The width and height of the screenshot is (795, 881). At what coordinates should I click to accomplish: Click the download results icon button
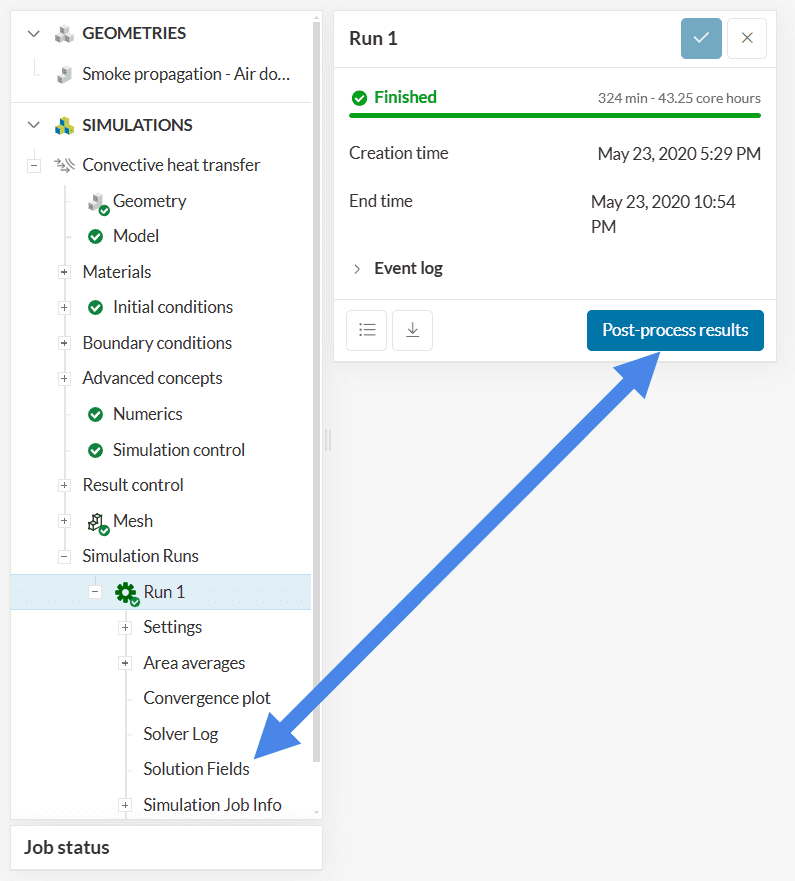click(412, 330)
